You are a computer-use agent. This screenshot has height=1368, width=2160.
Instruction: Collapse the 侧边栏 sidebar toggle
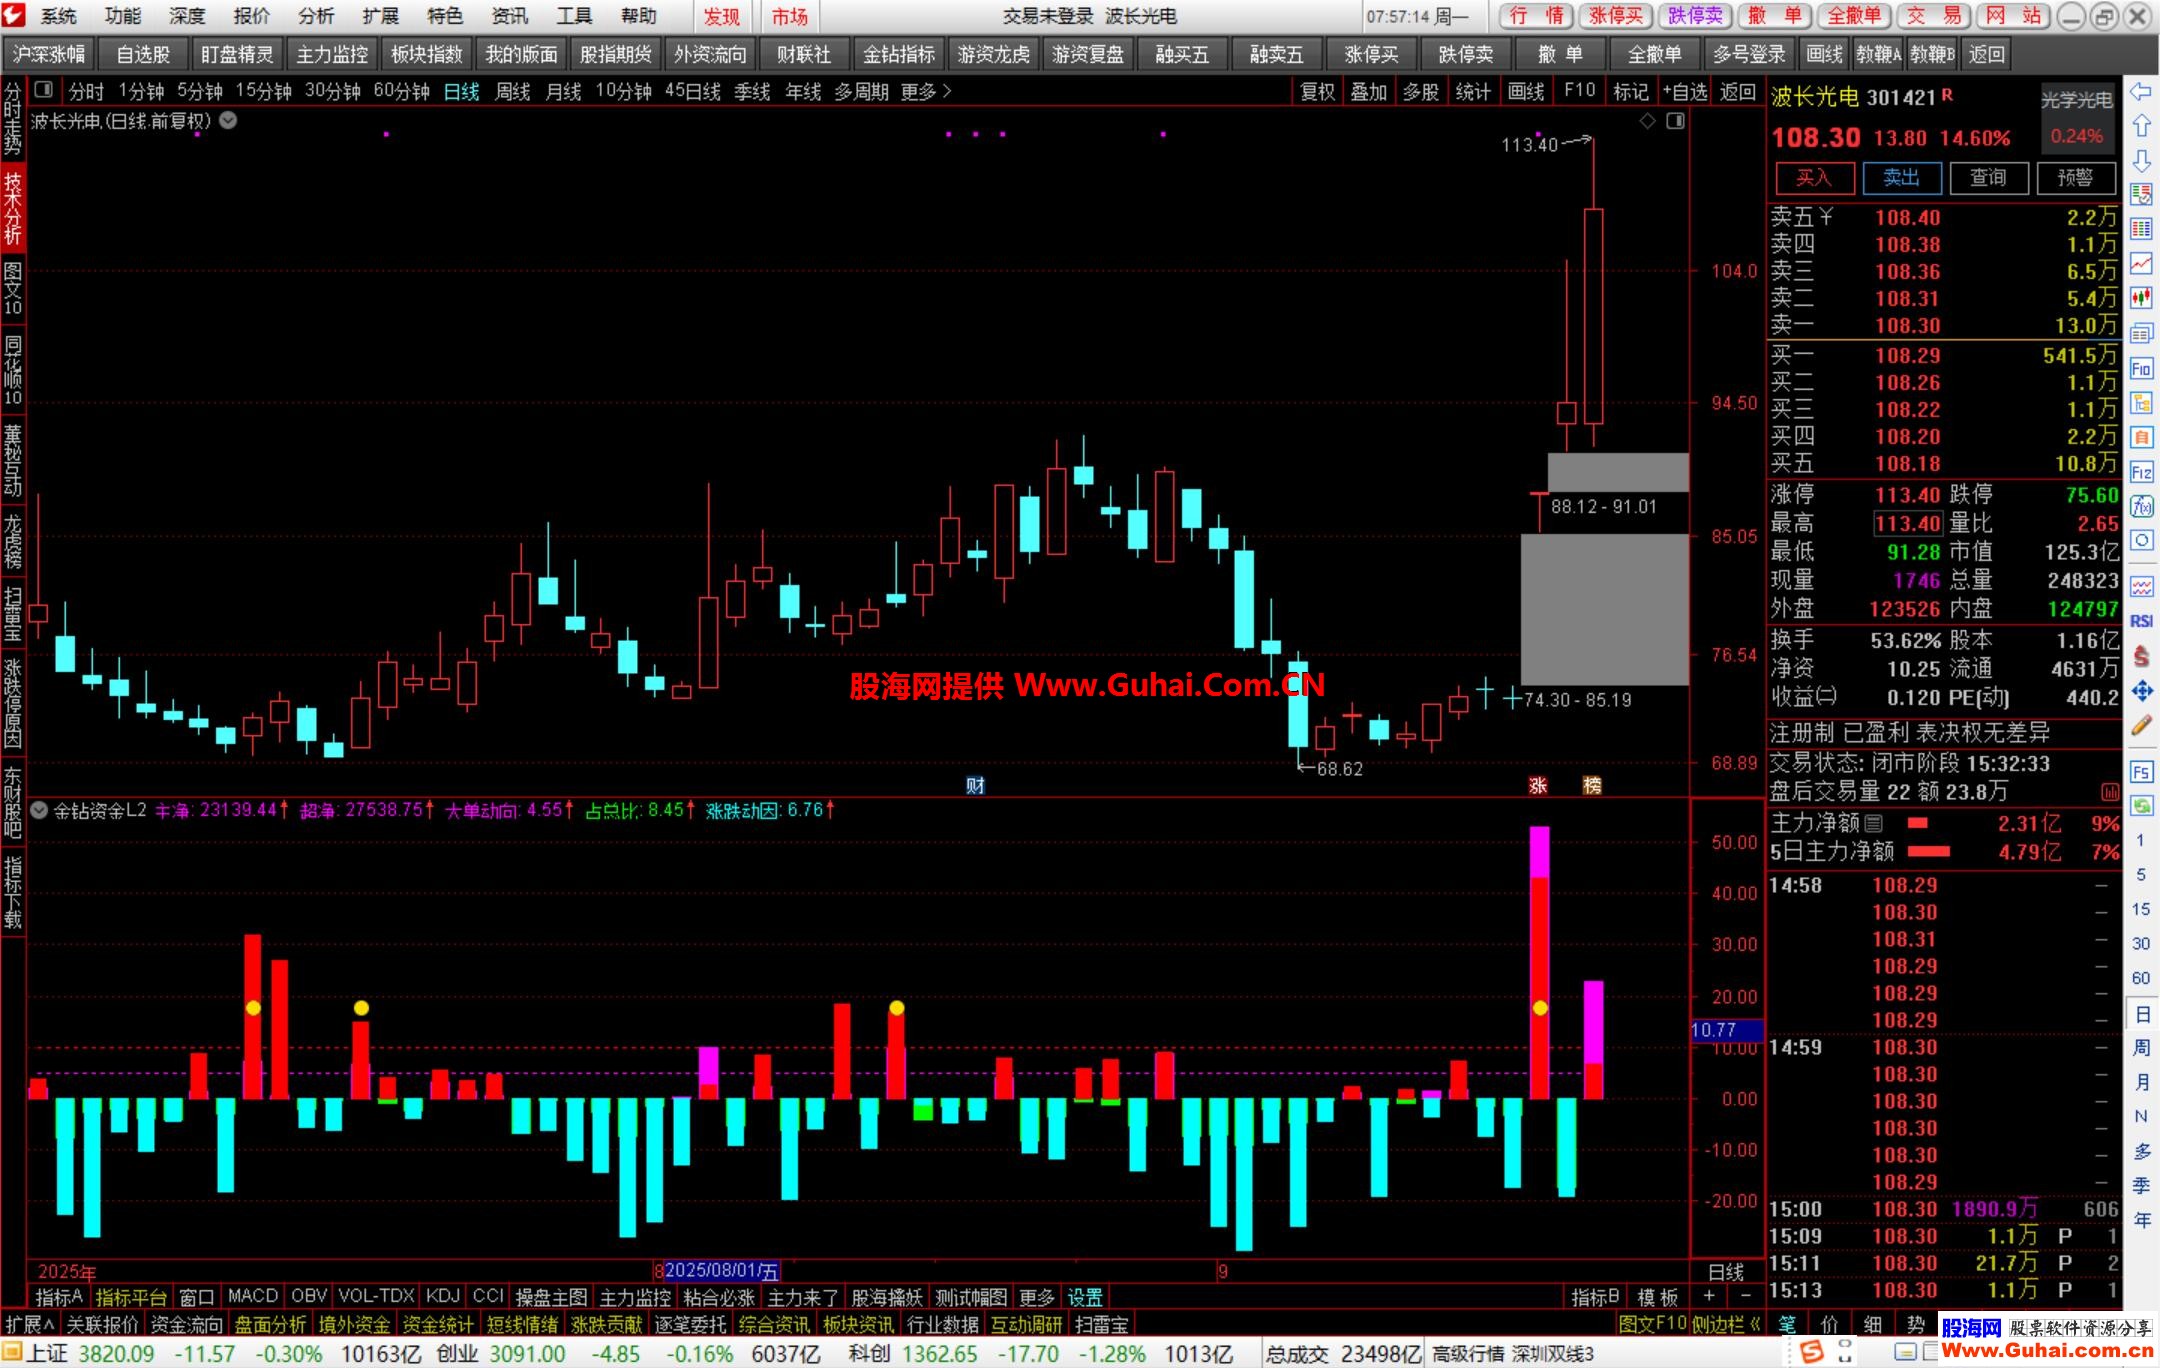point(1726,1324)
